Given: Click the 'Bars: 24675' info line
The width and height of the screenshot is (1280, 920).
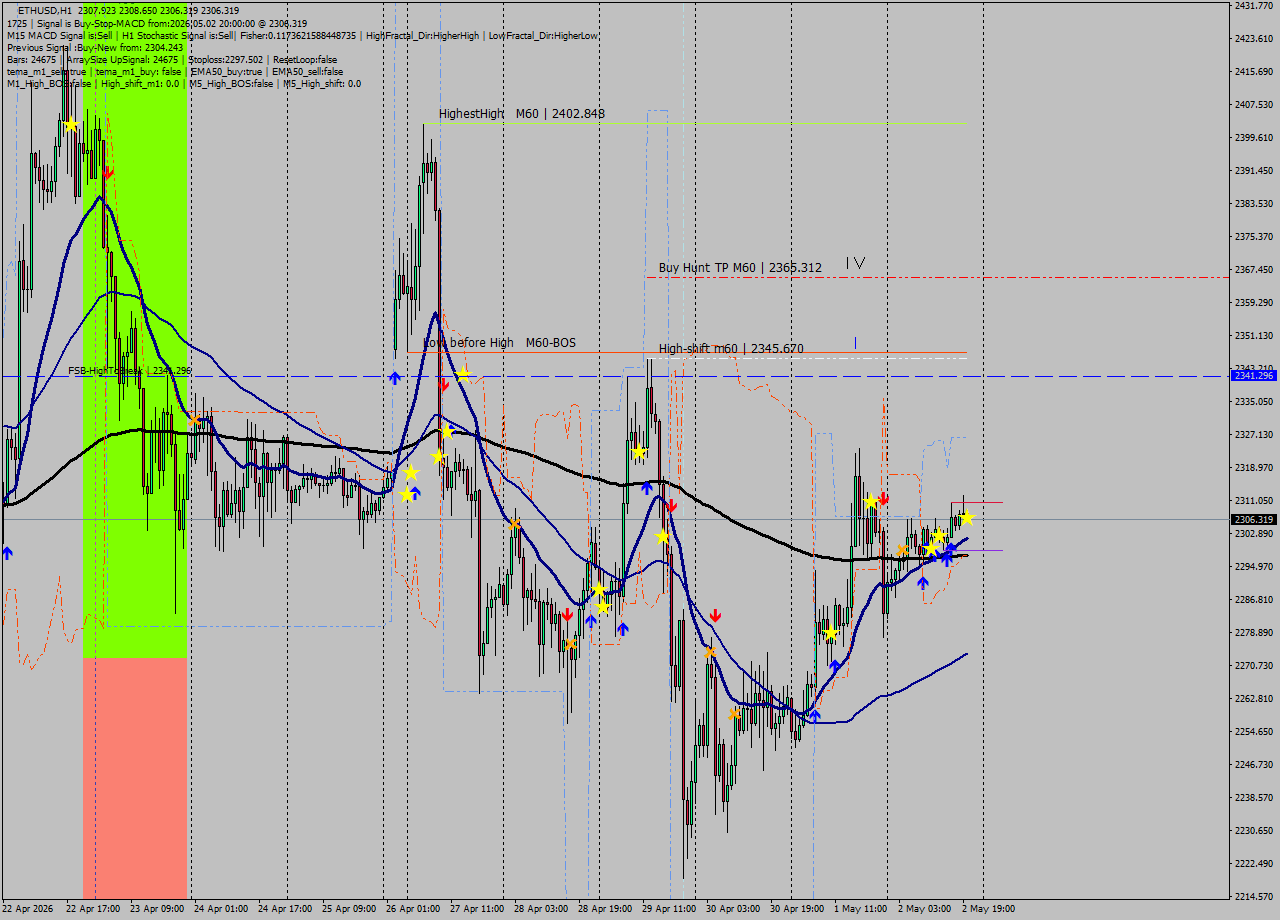Looking at the screenshot, I should [x=172, y=59].
